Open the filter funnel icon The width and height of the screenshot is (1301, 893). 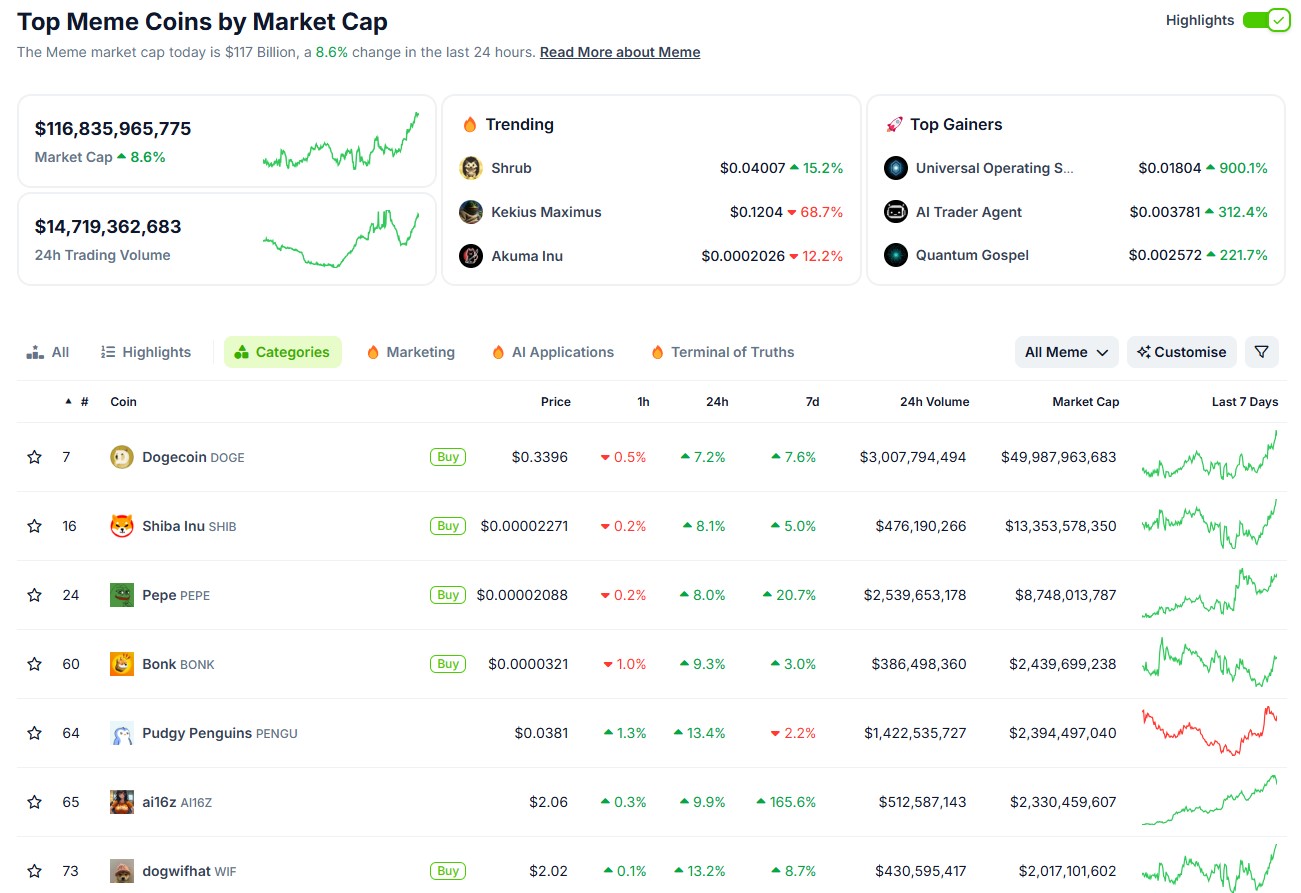pos(1262,352)
